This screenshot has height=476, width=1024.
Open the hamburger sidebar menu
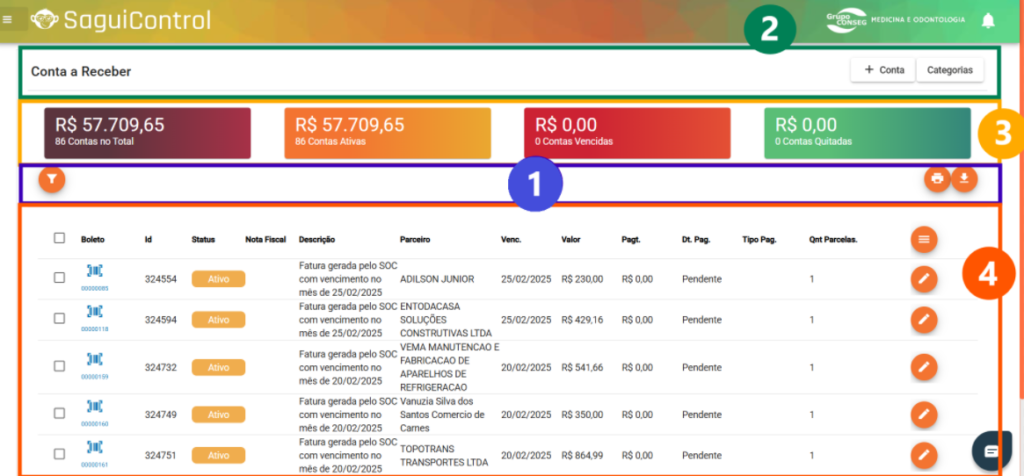point(8,20)
